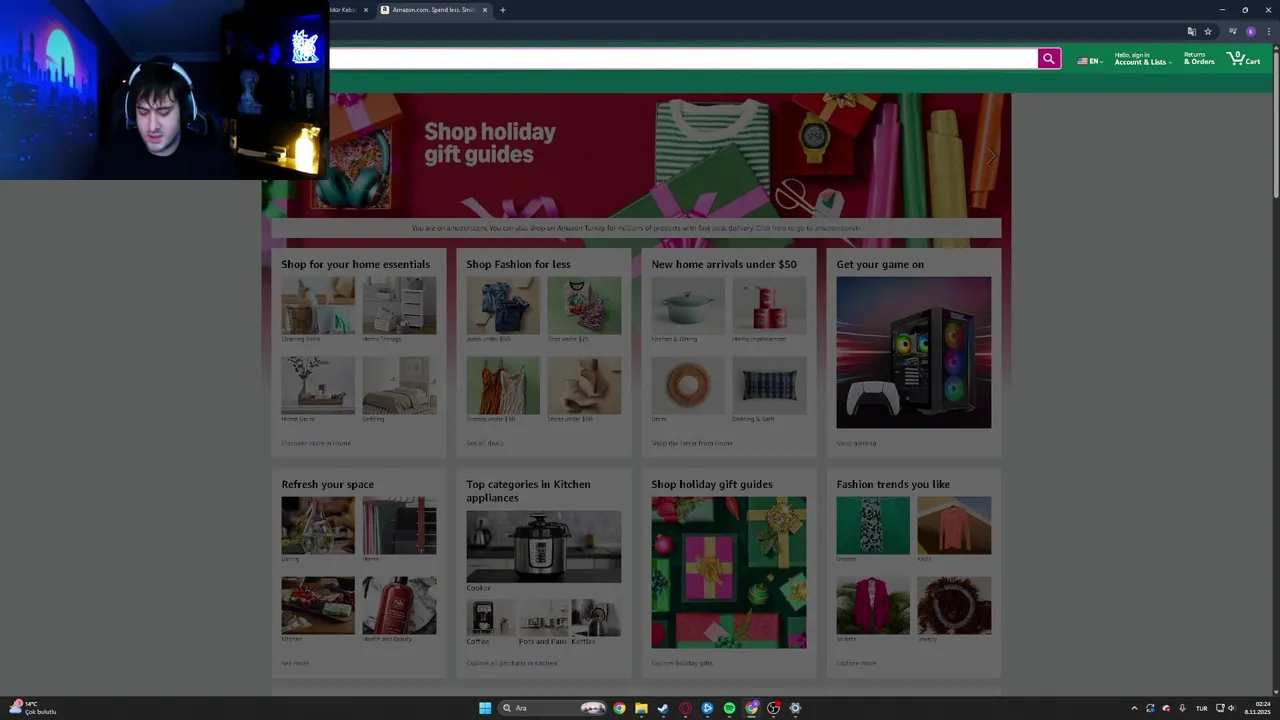1280x720 pixels.
Task: Open the Windows Start menu
Action: click(485, 708)
